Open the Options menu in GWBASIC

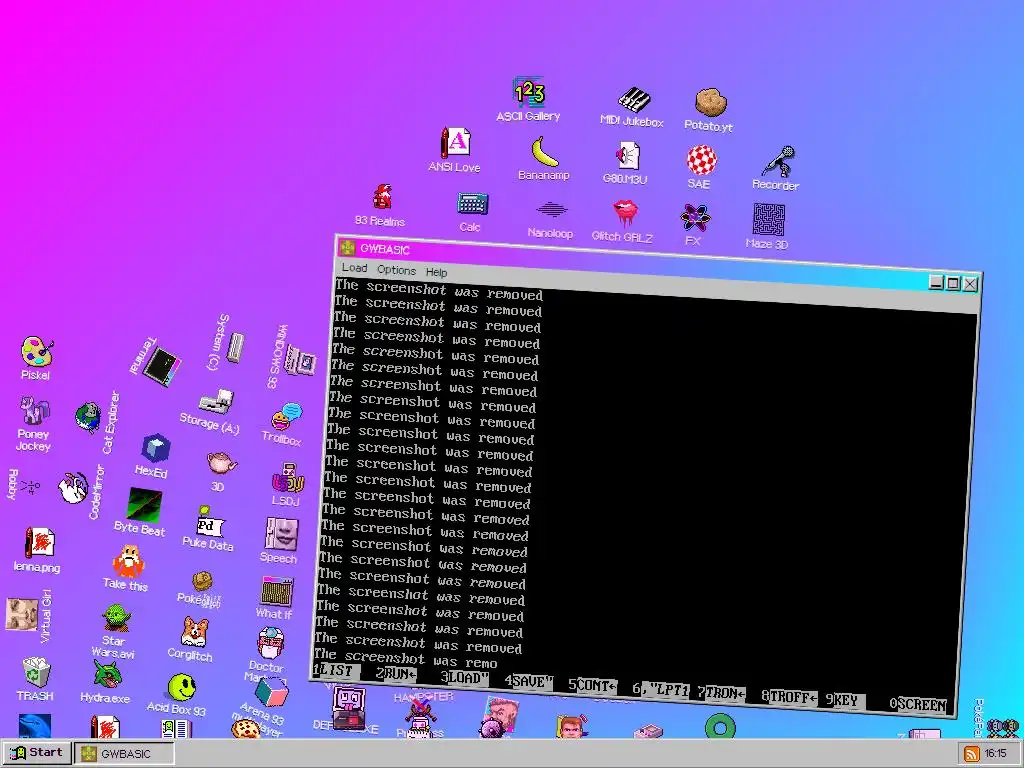pyautogui.click(x=396, y=270)
